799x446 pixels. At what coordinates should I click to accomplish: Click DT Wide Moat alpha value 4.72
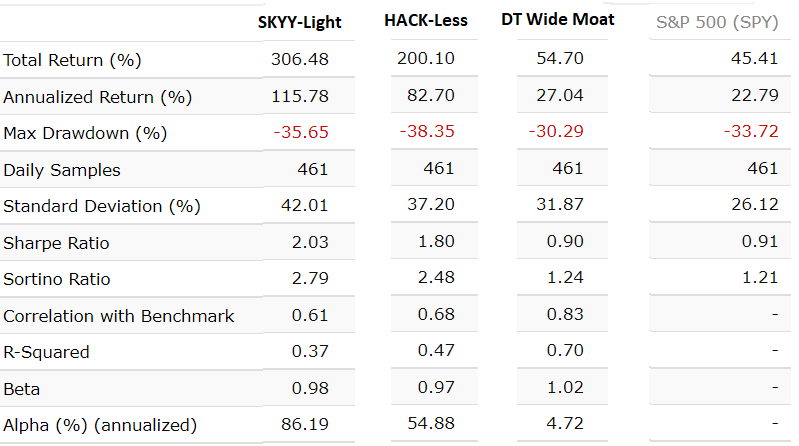tap(565, 425)
